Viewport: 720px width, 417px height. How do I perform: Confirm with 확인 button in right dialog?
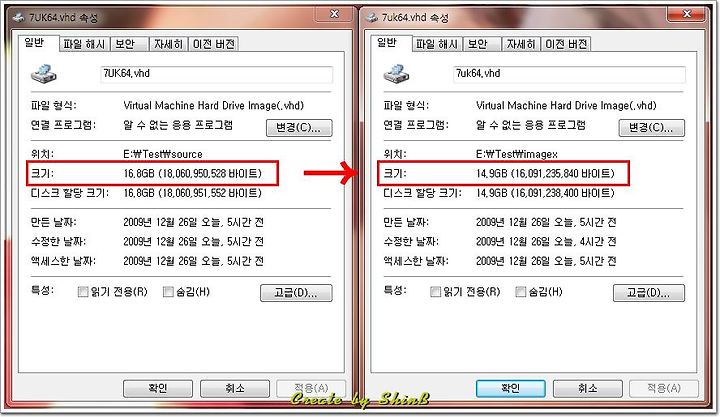[511, 389]
